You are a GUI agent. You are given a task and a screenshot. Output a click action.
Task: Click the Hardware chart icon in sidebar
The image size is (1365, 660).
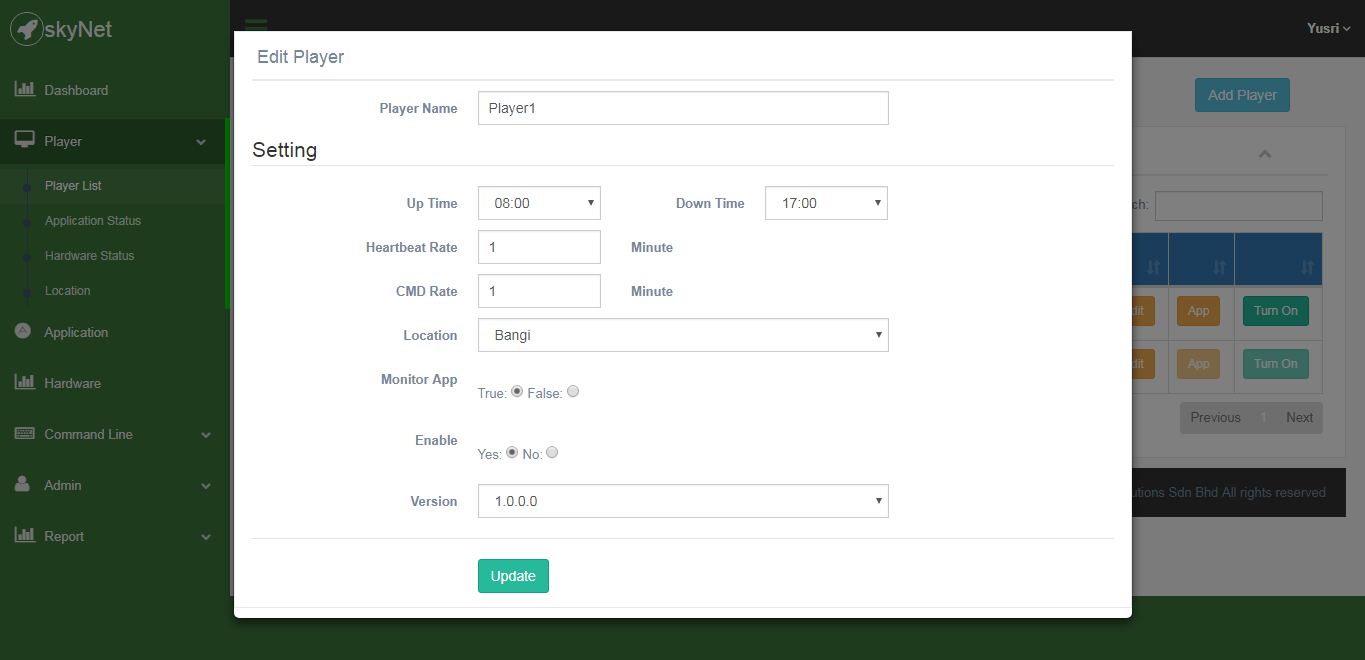click(x=25, y=383)
